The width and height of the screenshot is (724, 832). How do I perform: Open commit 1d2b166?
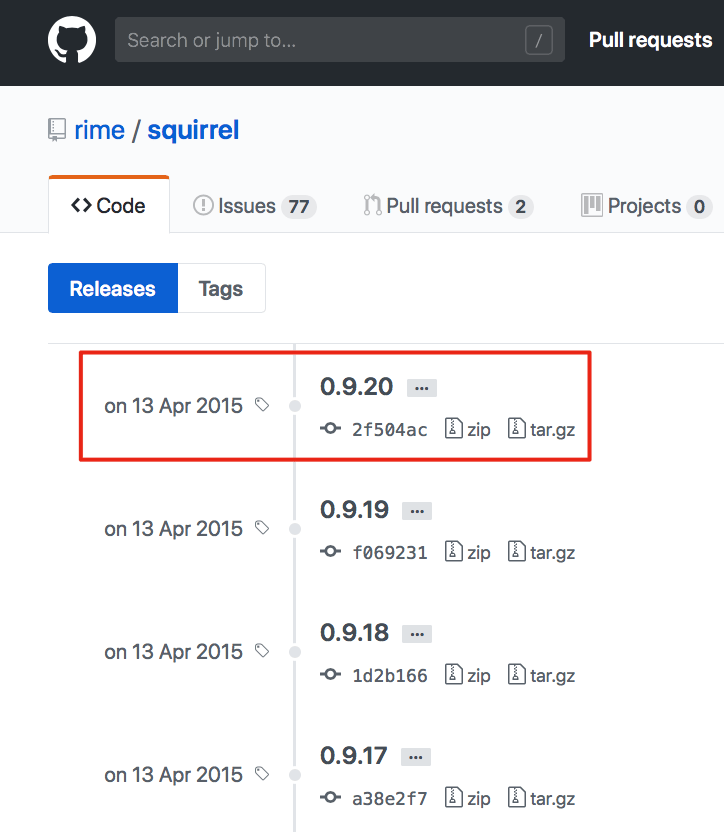coord(390,675)
